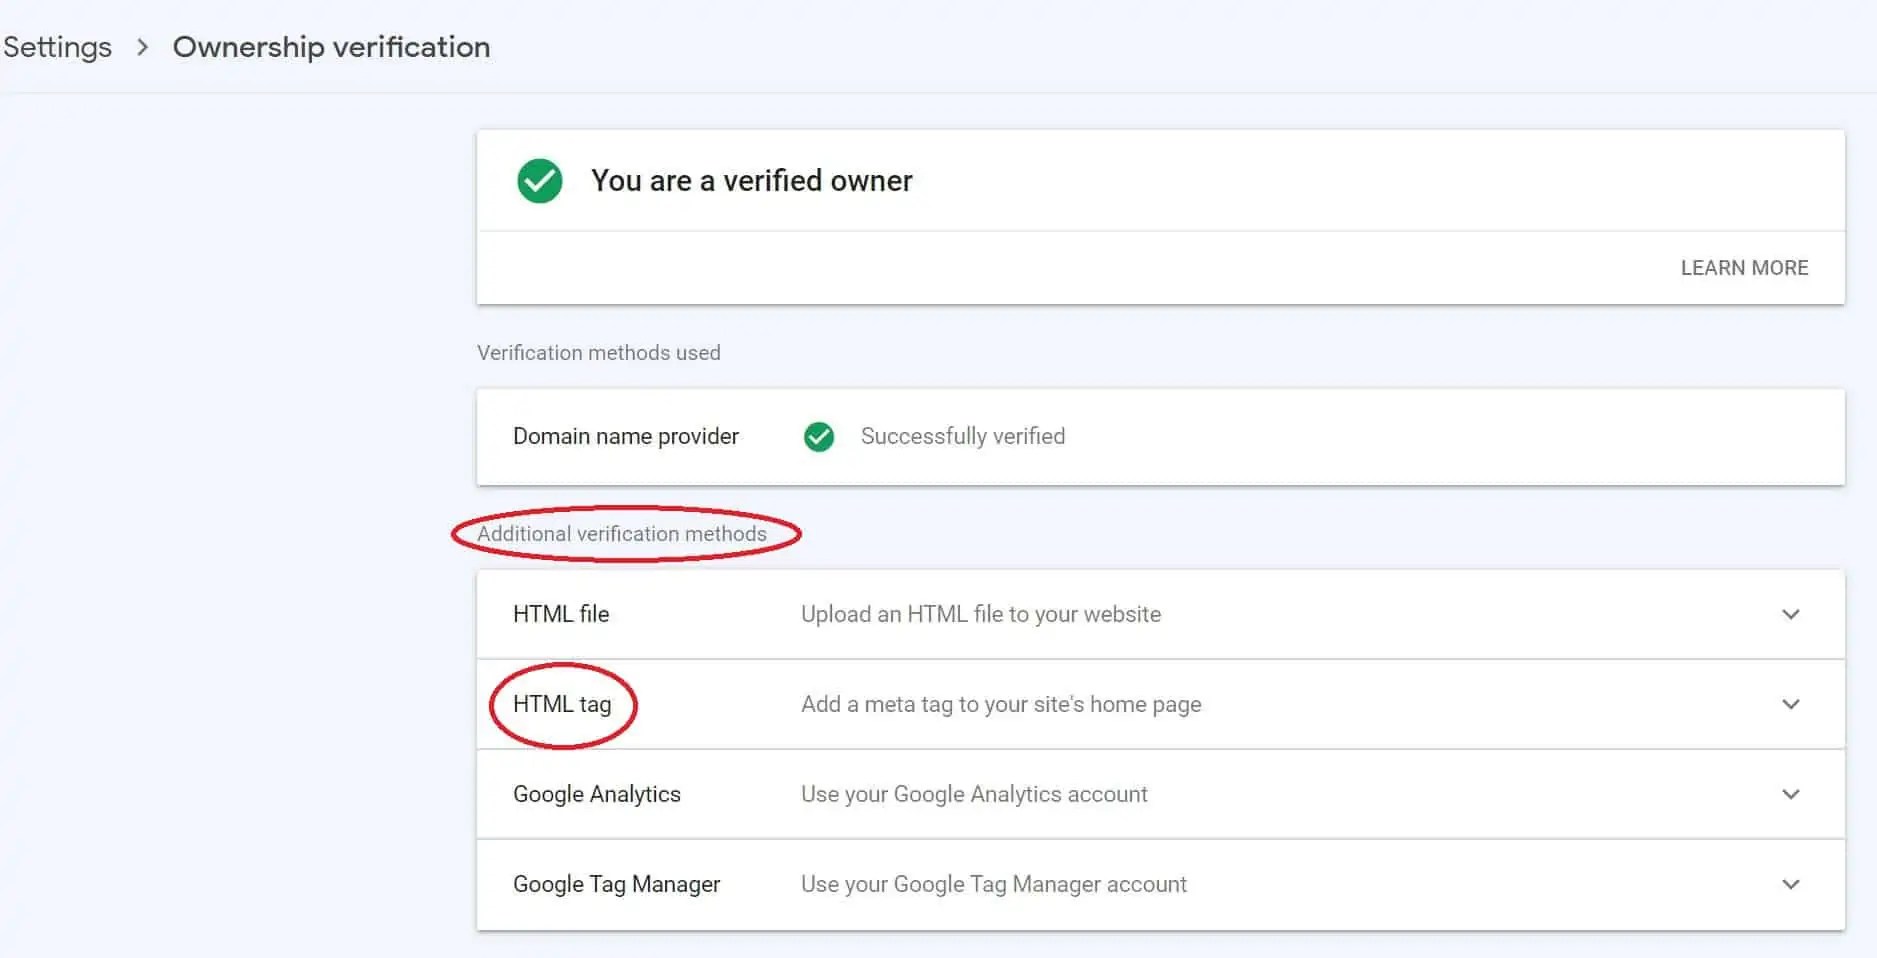This screenshot has width=1877, height=958.
Task: Expand the Google Analytics method details
Action: pos(1790,794)
